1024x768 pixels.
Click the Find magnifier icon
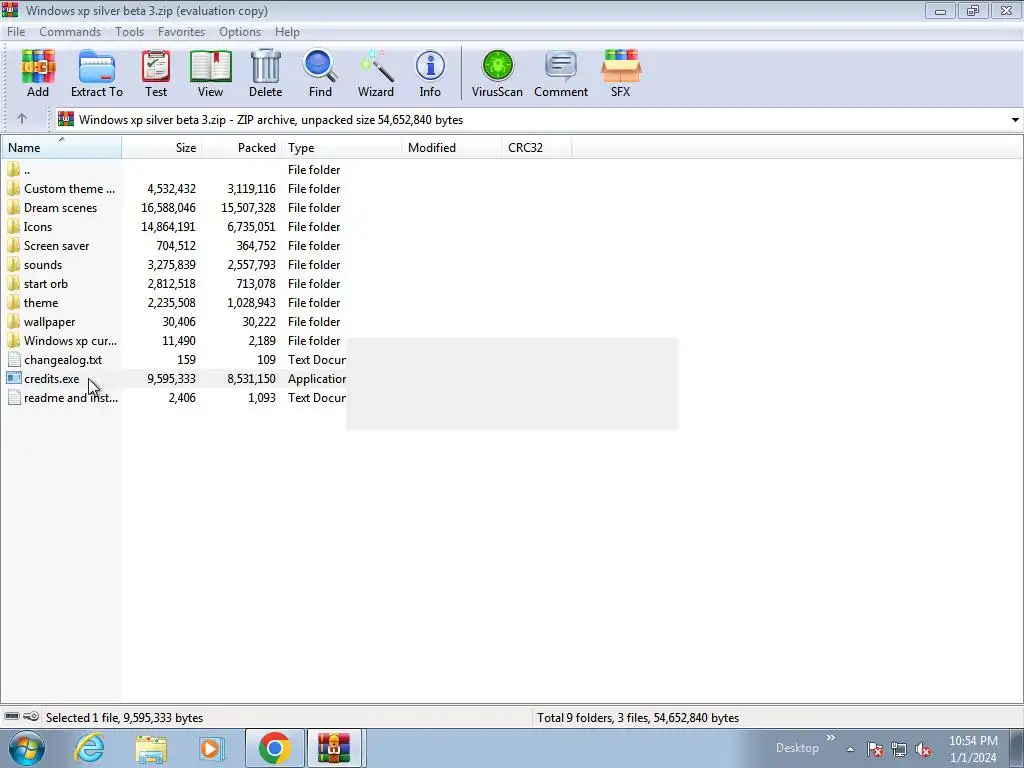click(320, 73)
